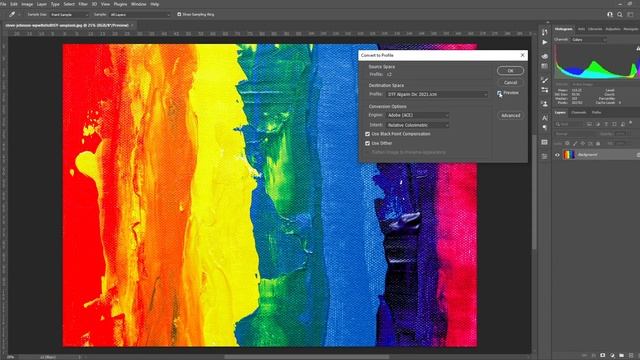Click the add layer mask icon
640x360 pixels.
[x=602, y=356]
